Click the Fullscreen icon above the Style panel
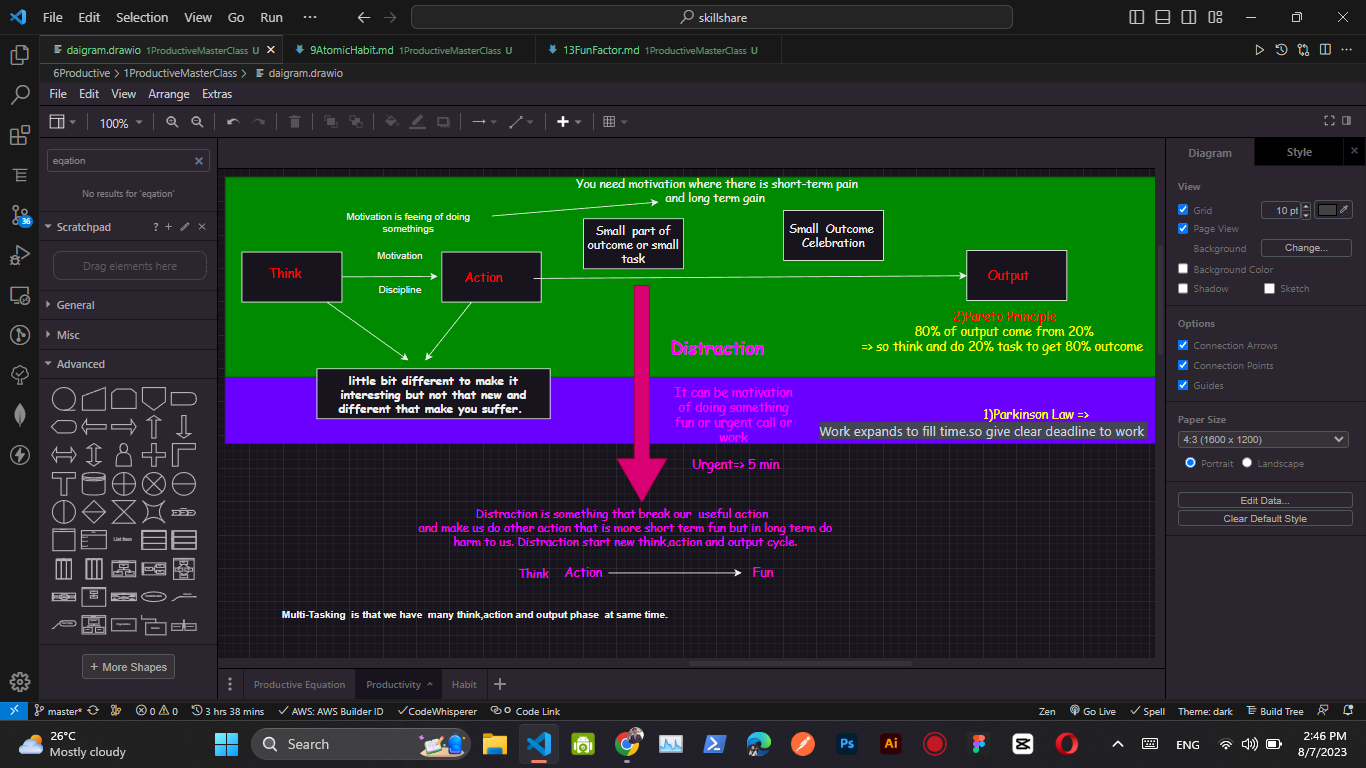Screen dimensions: 1366x768 coord(1329,120)
